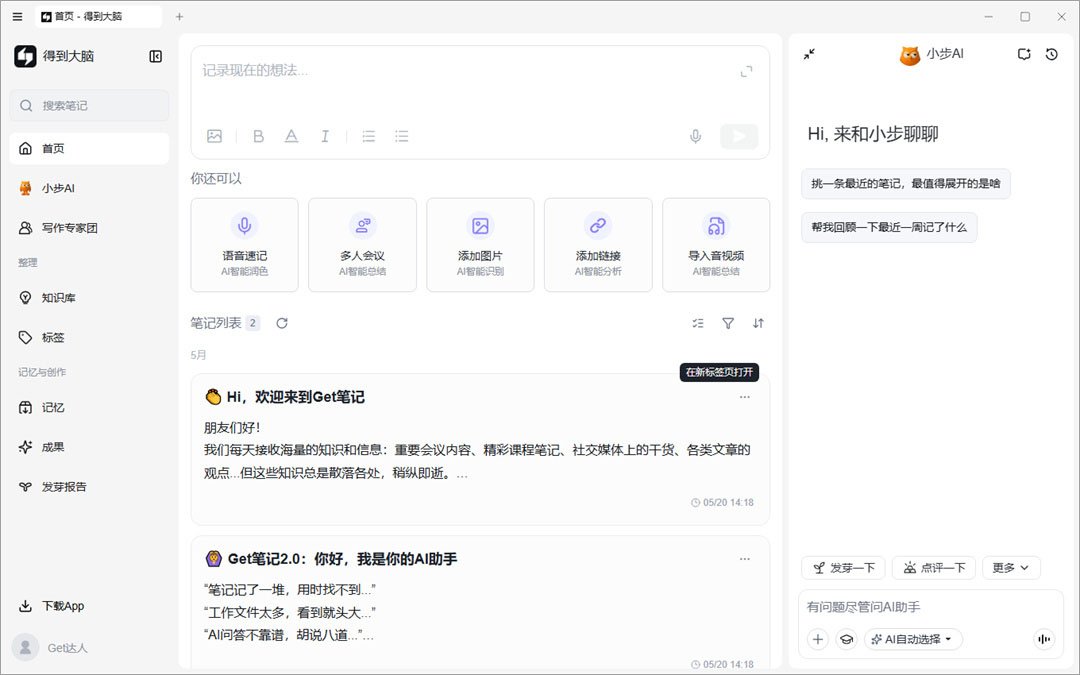This screenshot has height=675, width=1080.
Task: Select suggestion 帮我回顾一下最近一周记了什么
Action: point(889,227)
